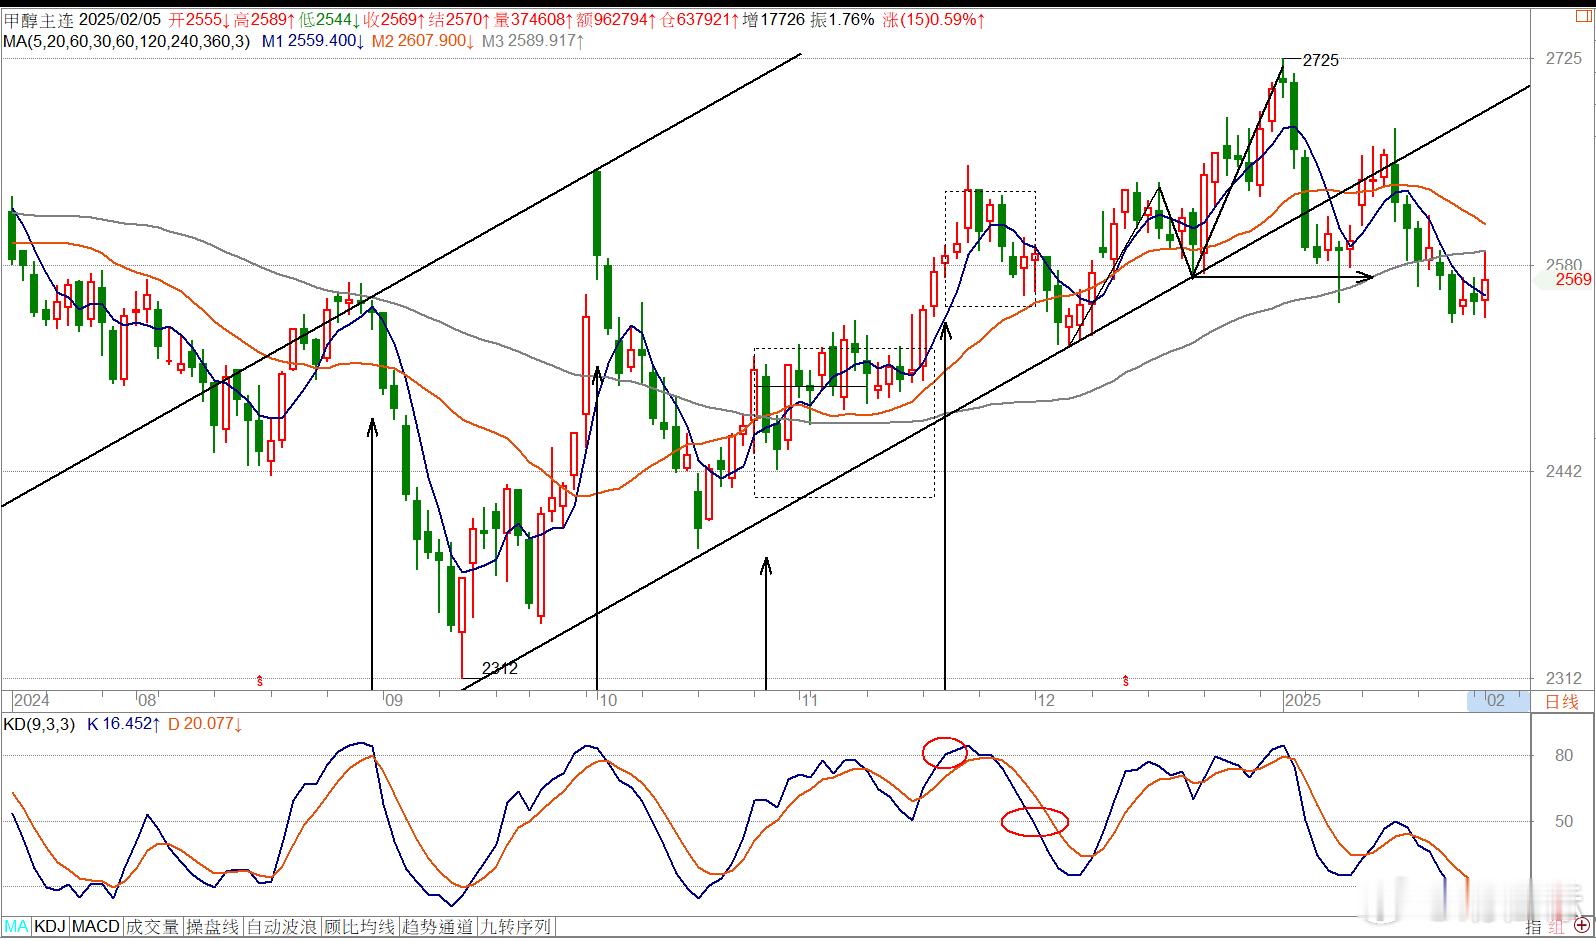Select the 成交量 volume tab
1596x941 pixels.
point(153,926)
